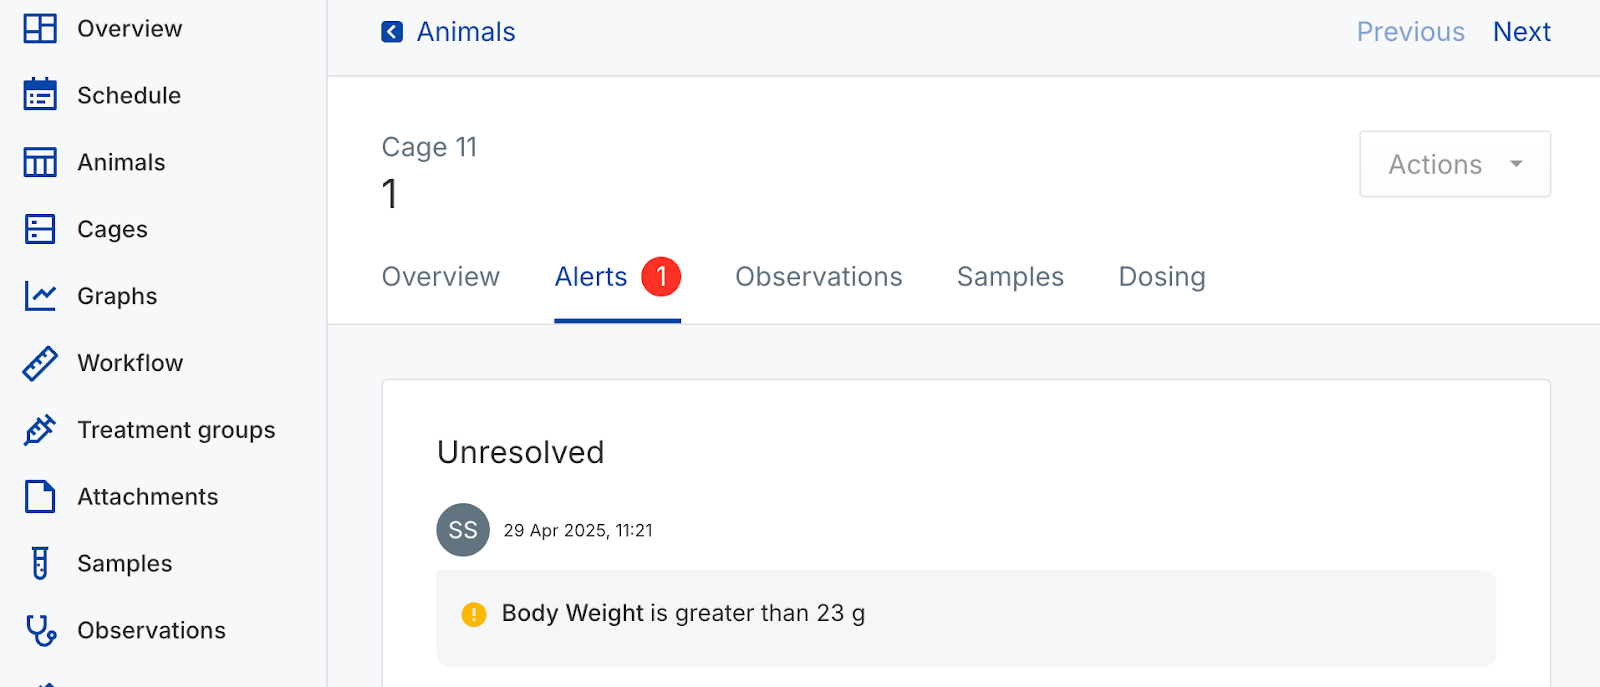Select the Treatment groups syringe icon

pyautogui.click(x=40, y=430)
